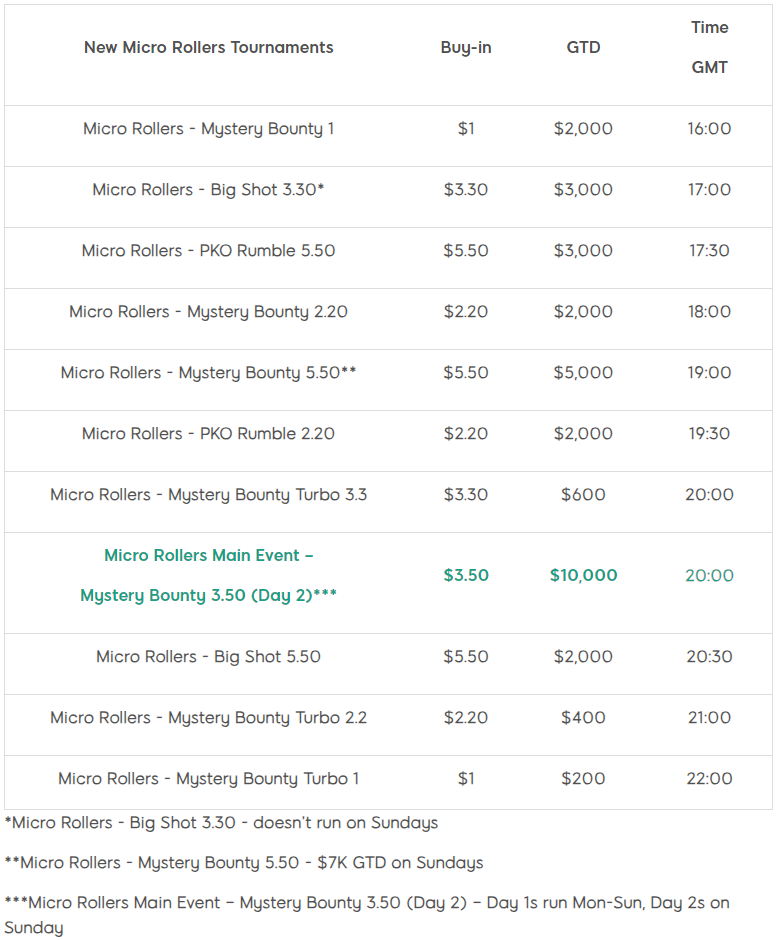Viewport: 776px width, 940px height.
Task: Select Micro Rollers - PKO Rumble 5.50 entry
Action: (x=208, y=251)
